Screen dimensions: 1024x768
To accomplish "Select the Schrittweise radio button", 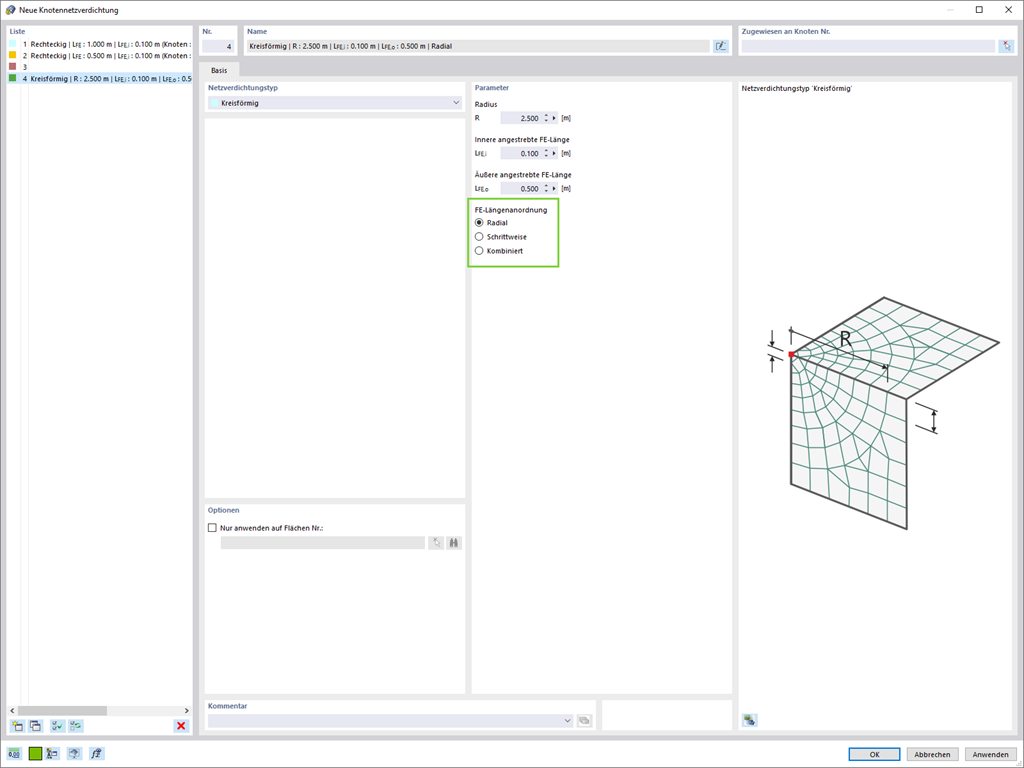I will [x=479, y=236].
